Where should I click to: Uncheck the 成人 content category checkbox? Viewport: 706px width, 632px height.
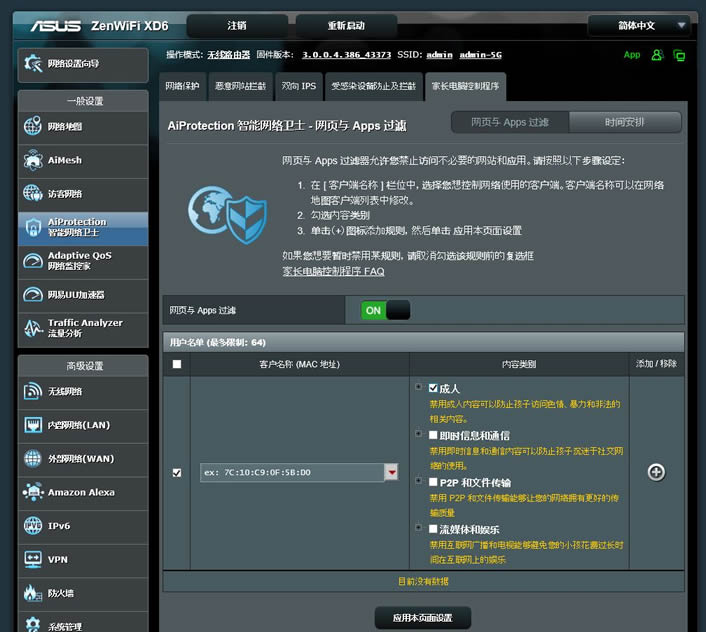coord(433,388)
